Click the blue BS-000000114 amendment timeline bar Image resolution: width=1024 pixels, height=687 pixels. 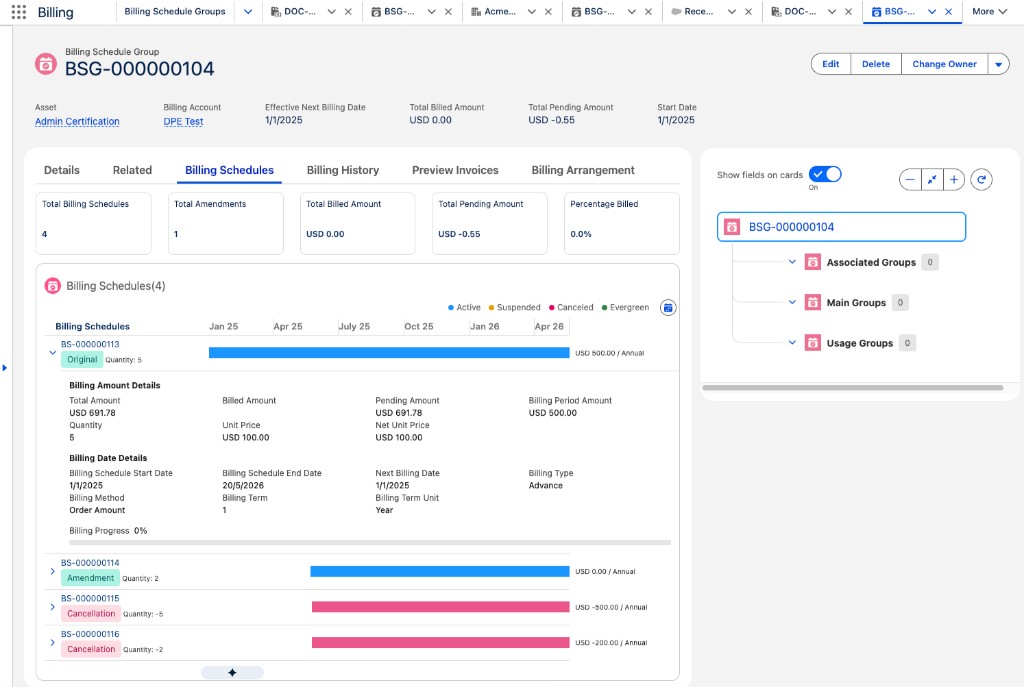(x=440, y=571)
